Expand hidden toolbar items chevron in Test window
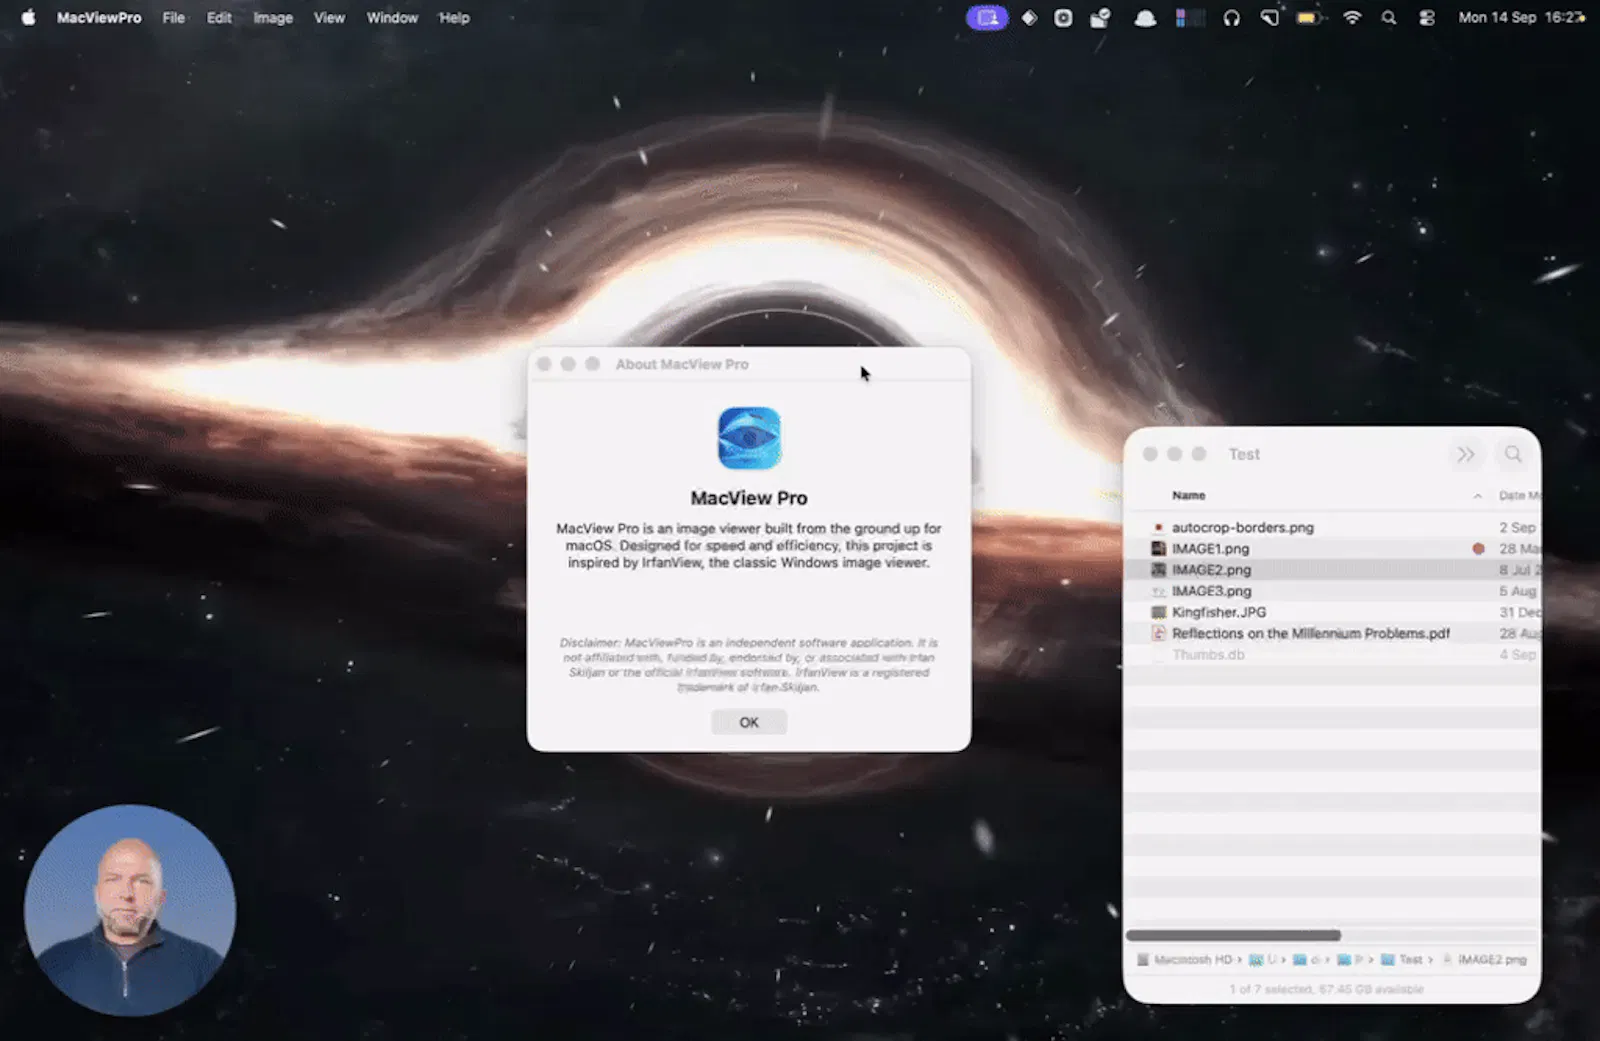 click(1465, 454)
